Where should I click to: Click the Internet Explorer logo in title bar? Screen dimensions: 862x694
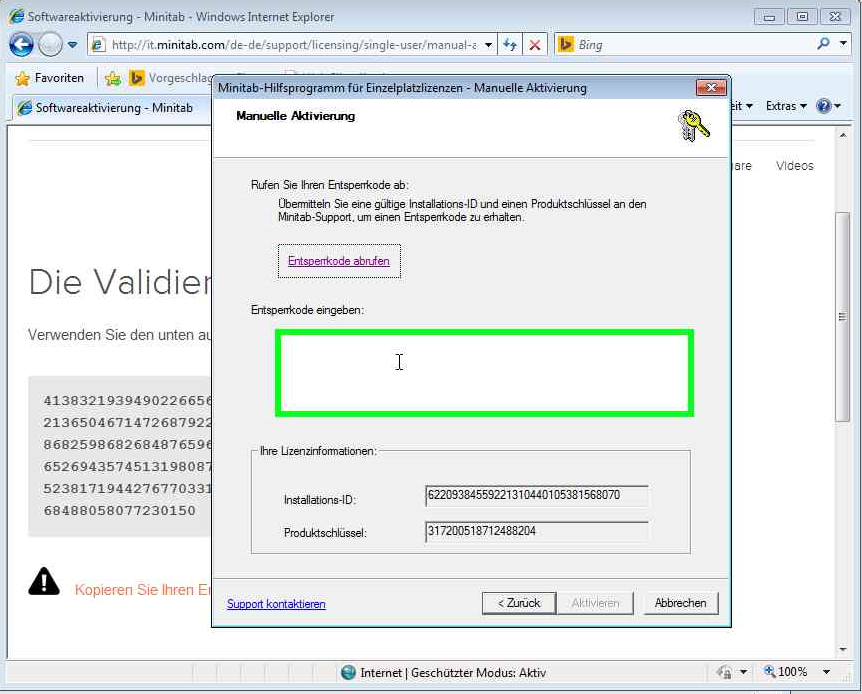(x=16, y=16)
